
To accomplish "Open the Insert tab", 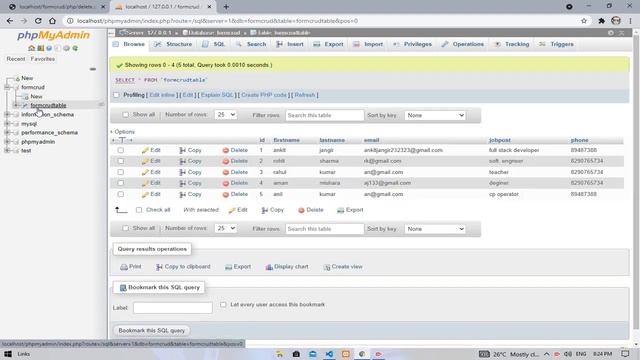I will (289, 44).
